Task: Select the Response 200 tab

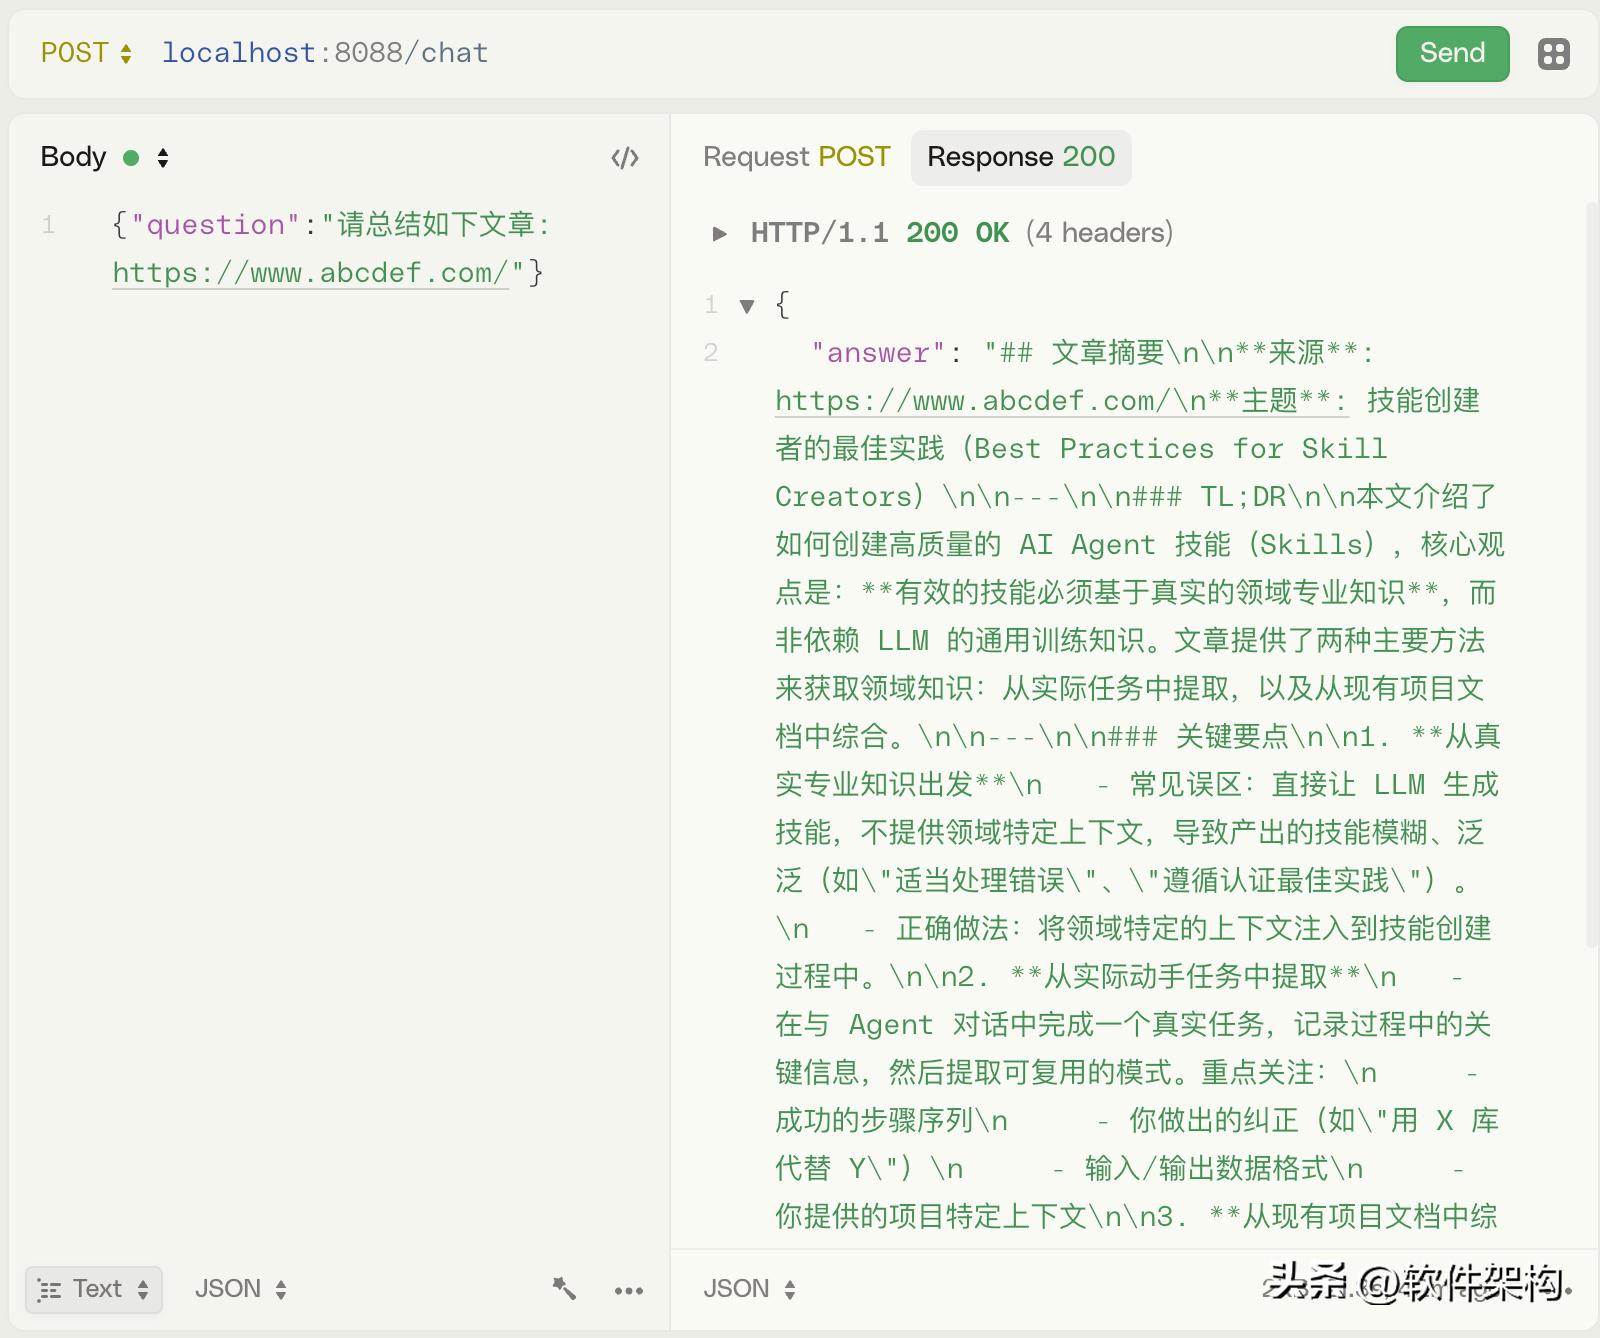Action: coord(1021,157)
